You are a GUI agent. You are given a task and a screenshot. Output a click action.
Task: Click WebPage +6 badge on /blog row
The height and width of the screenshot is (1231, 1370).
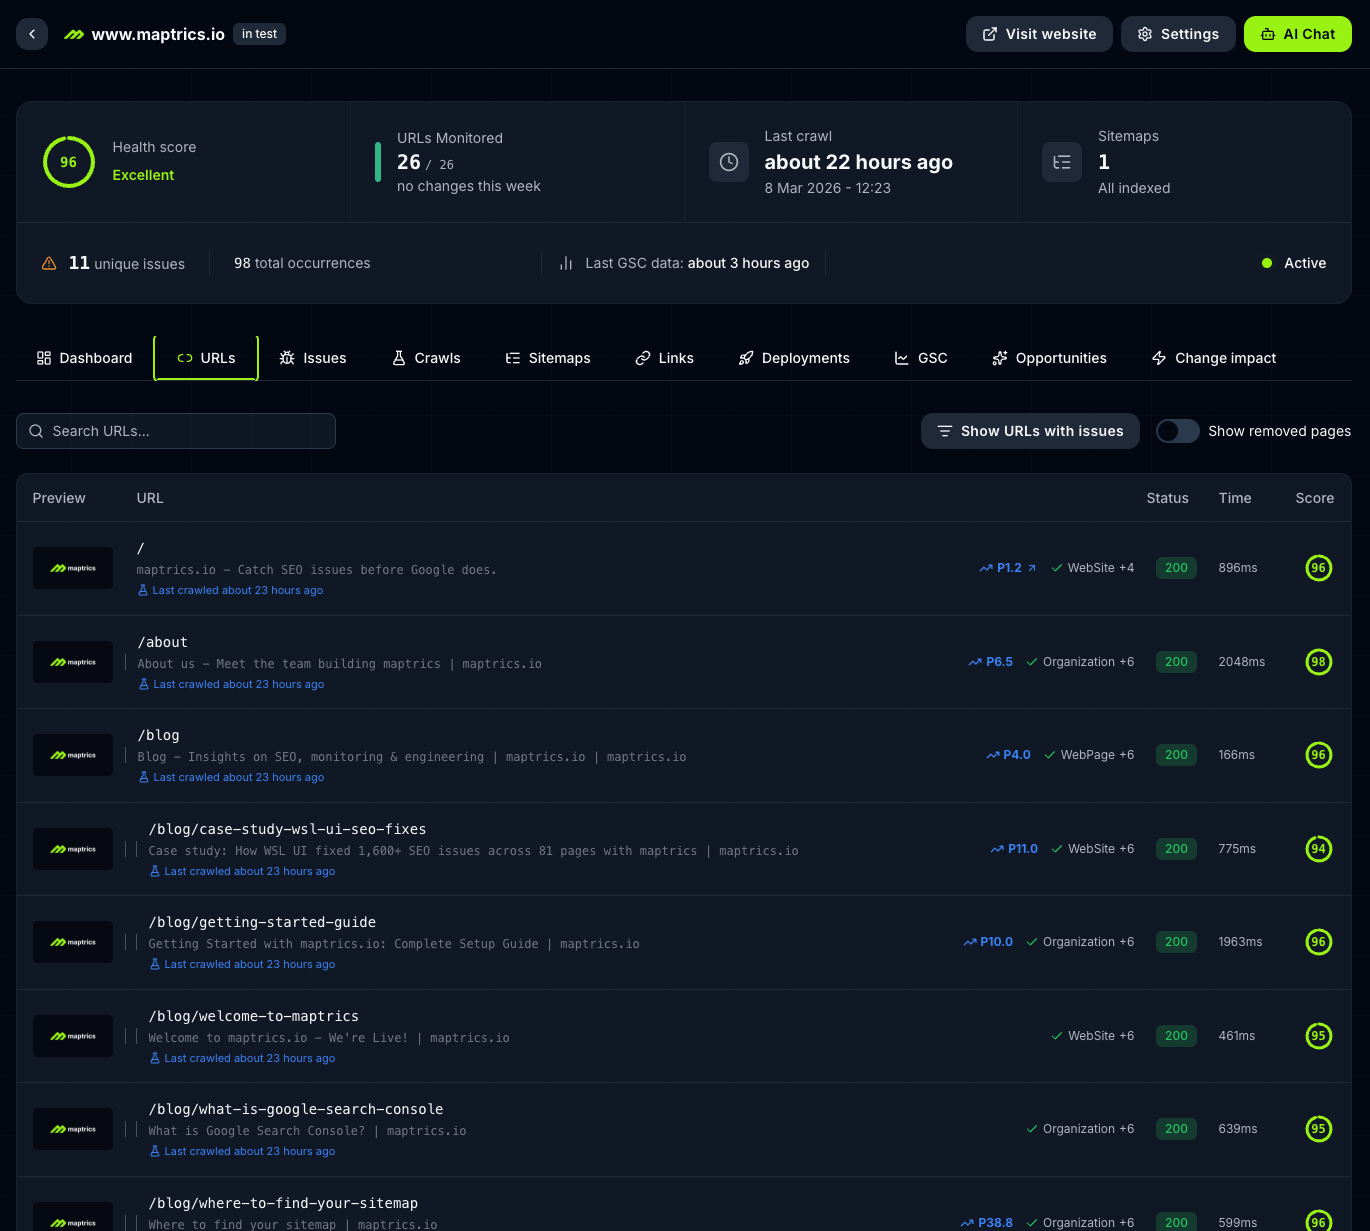click(1090, 755)
